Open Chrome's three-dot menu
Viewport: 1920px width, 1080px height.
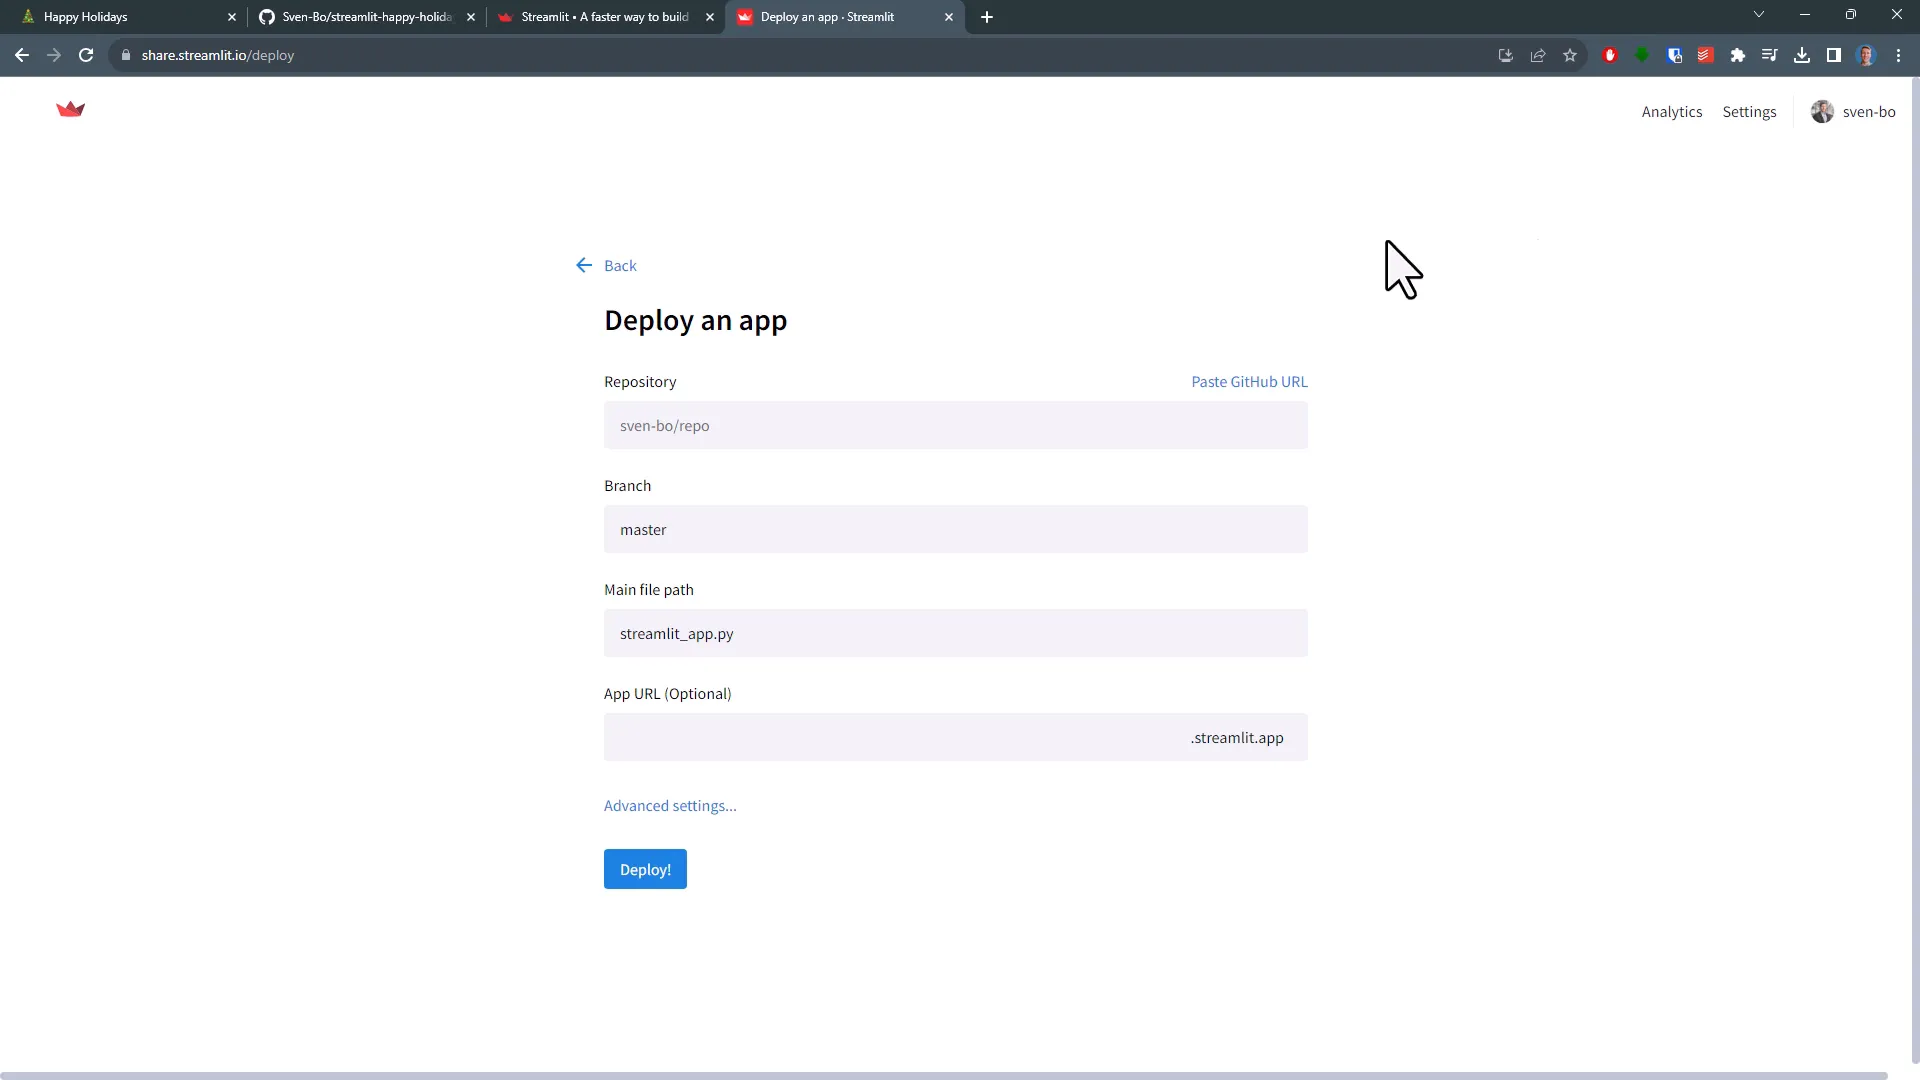[1898, 55]
